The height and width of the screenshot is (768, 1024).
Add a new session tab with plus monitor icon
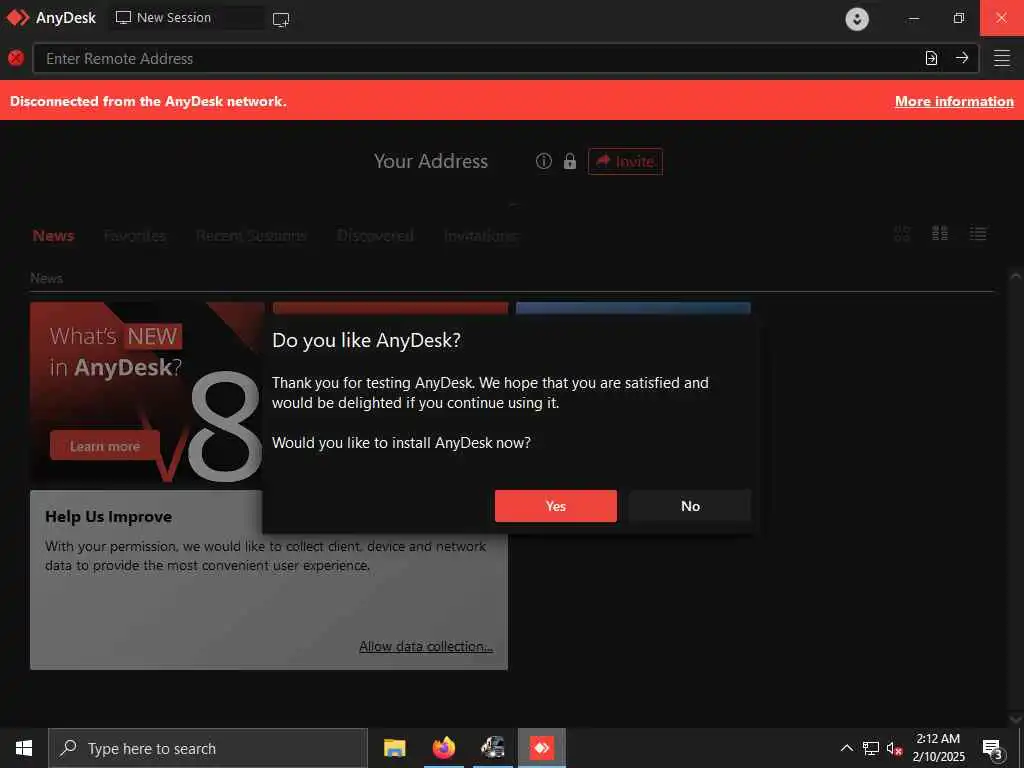pos(281,19)
